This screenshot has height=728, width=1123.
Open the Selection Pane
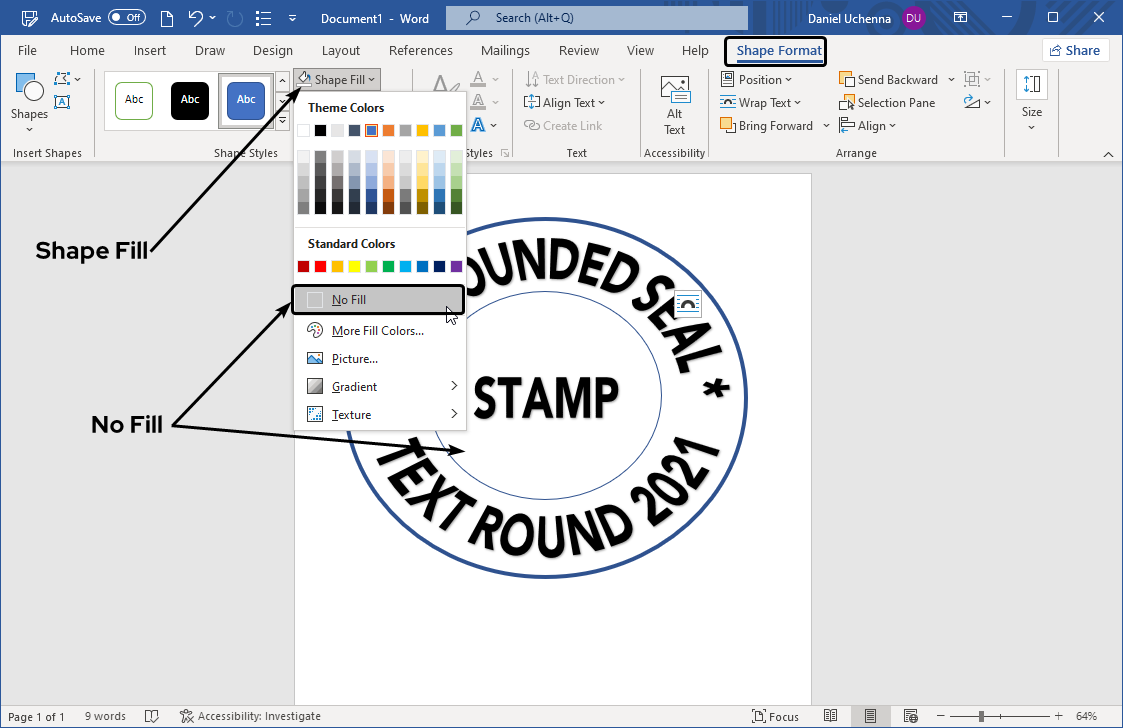click(887, 102)
